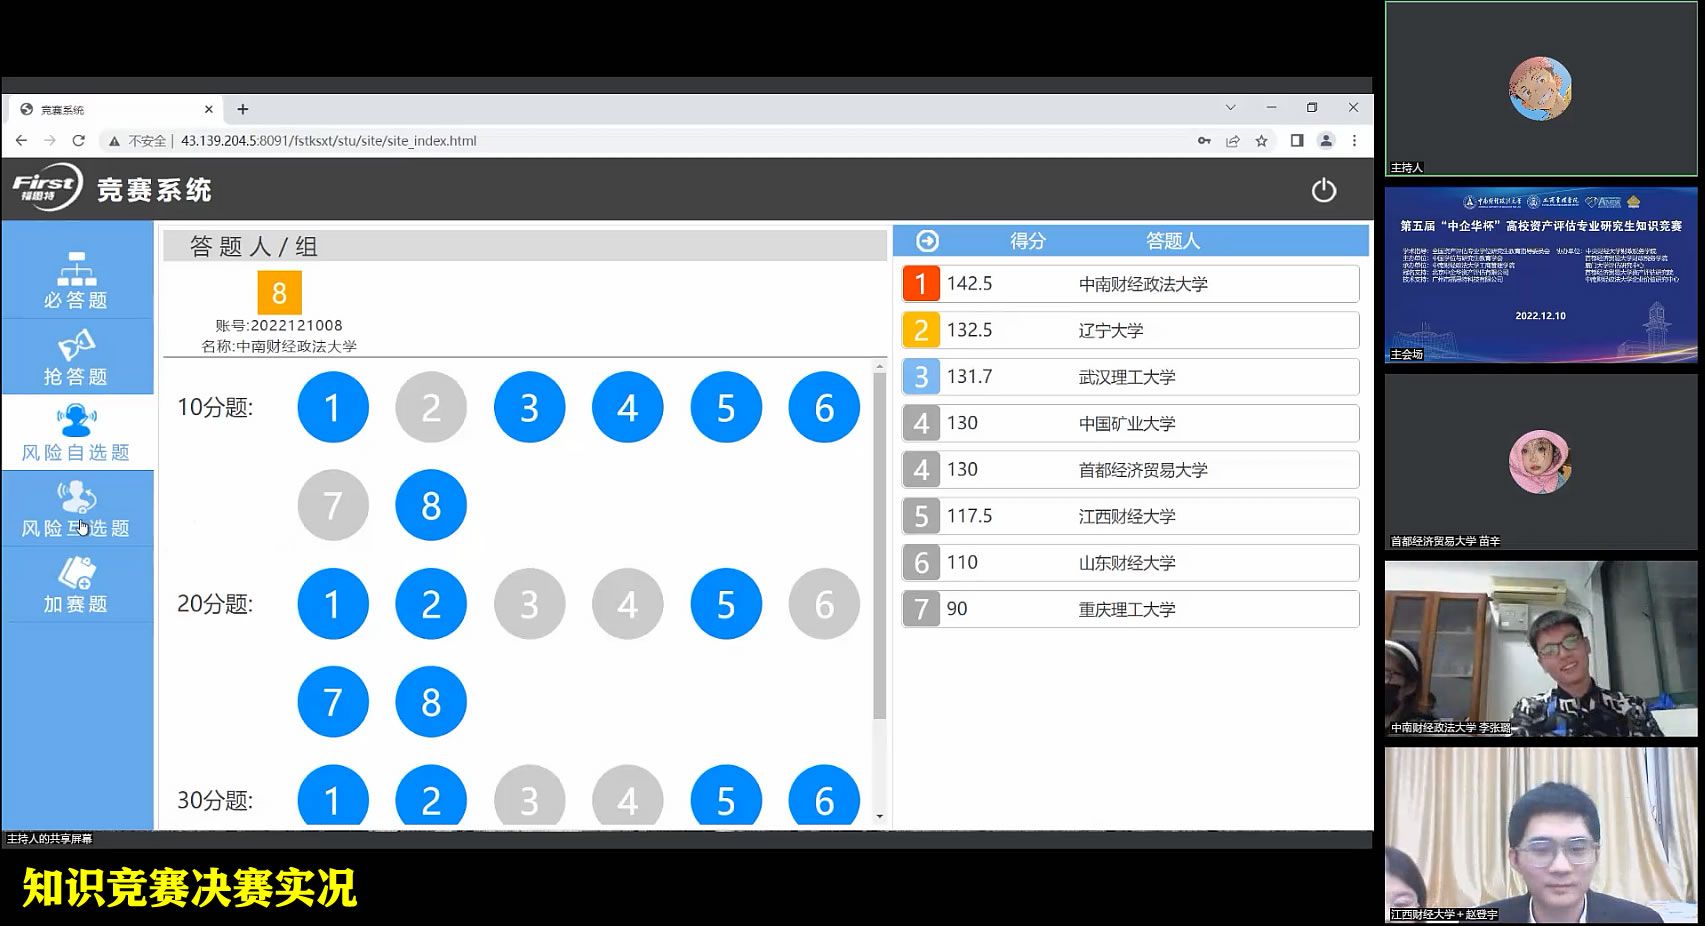Select orange team number 8 badge
Viewport: 1705px width, 926px height.
[279, 293]
